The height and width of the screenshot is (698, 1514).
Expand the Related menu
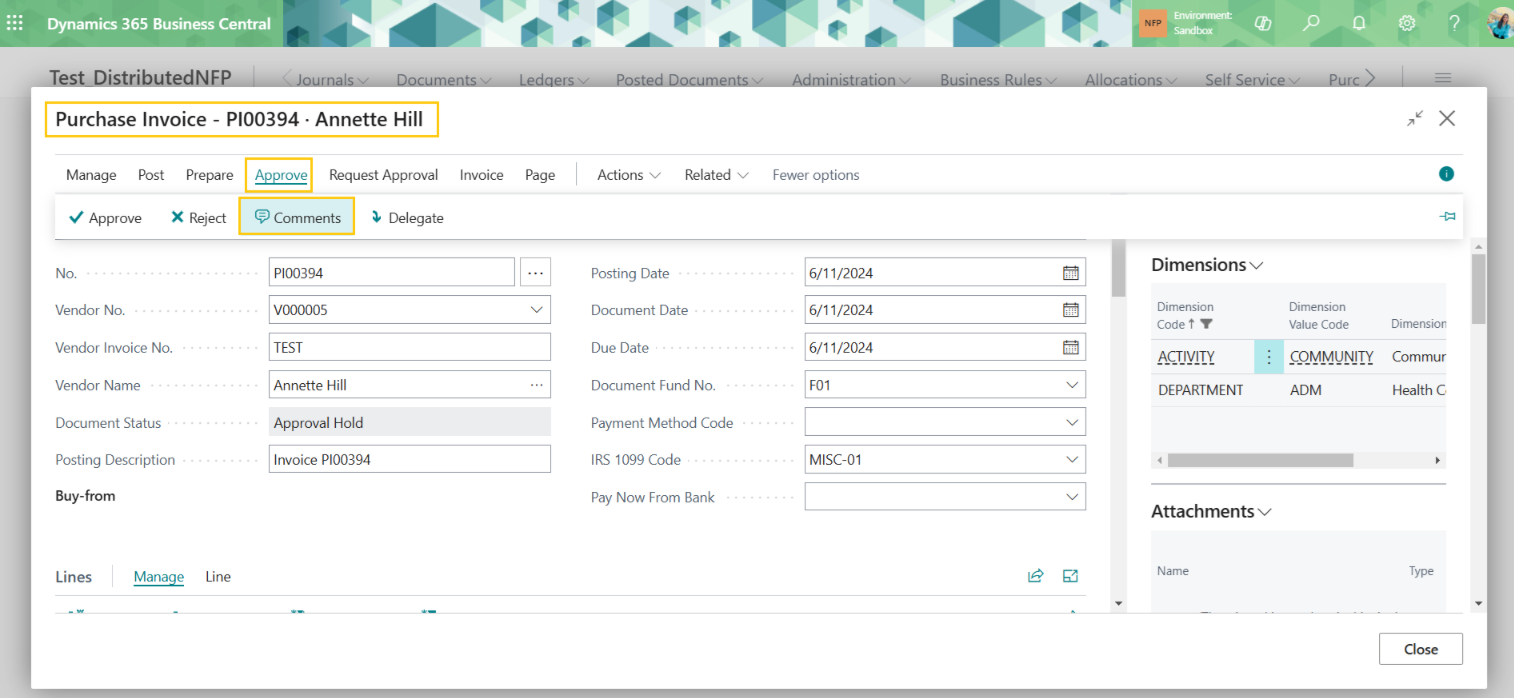[716, 175]
